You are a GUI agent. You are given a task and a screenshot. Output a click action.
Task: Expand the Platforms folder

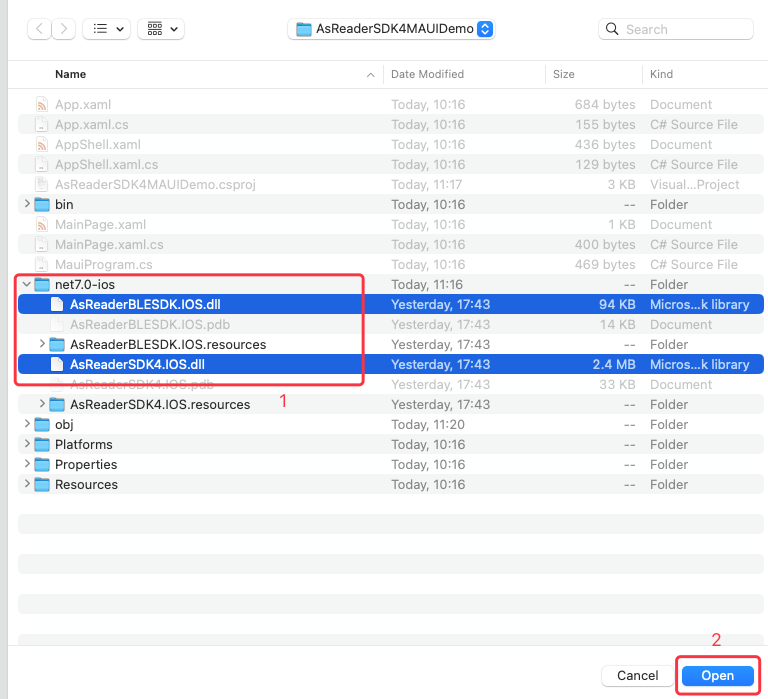(x=26, y=445)
